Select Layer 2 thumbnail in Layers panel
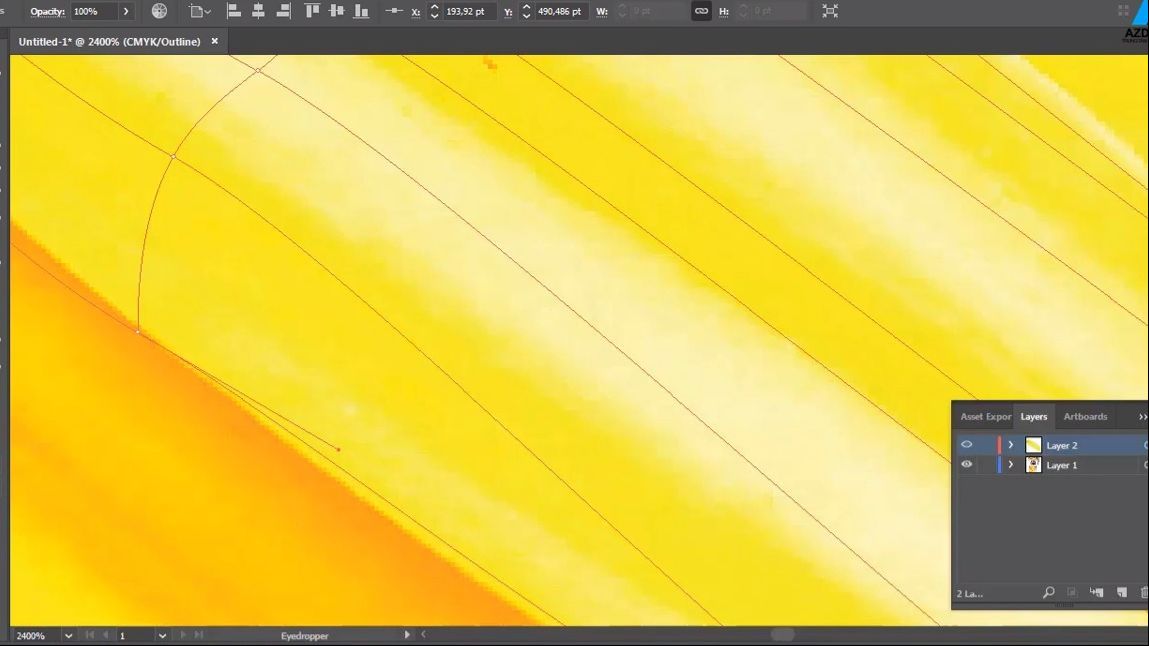 click(x=1033, y=445)
